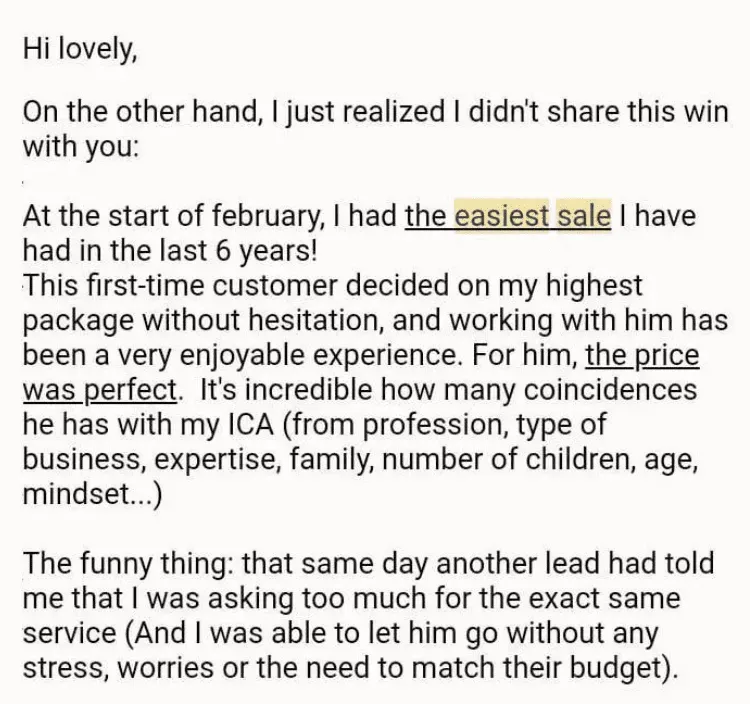Click the underlined "was perfect" text
The image size is (750, 704).
101,389
